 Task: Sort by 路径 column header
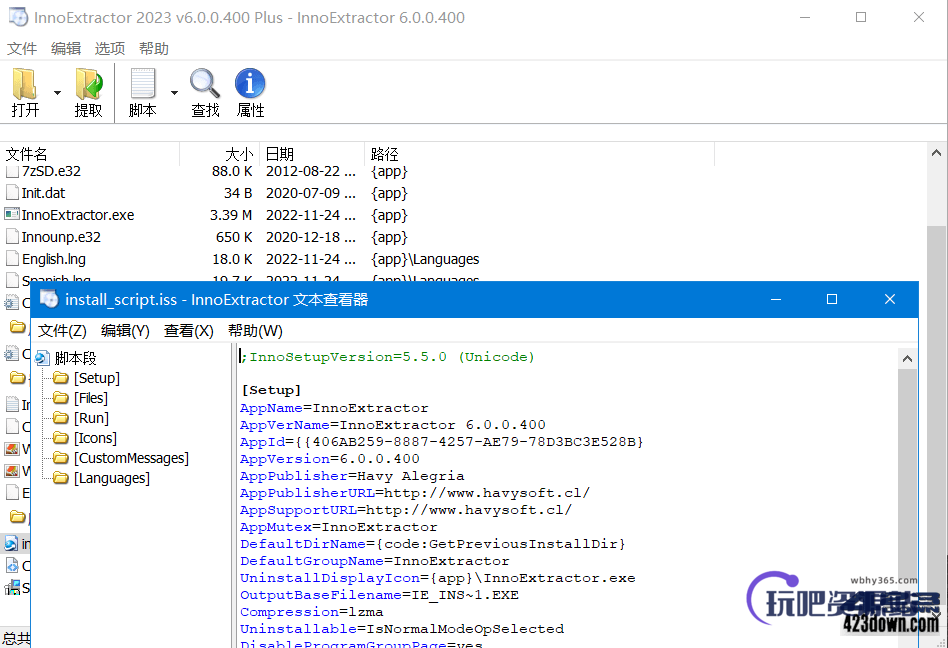[539, 154]
